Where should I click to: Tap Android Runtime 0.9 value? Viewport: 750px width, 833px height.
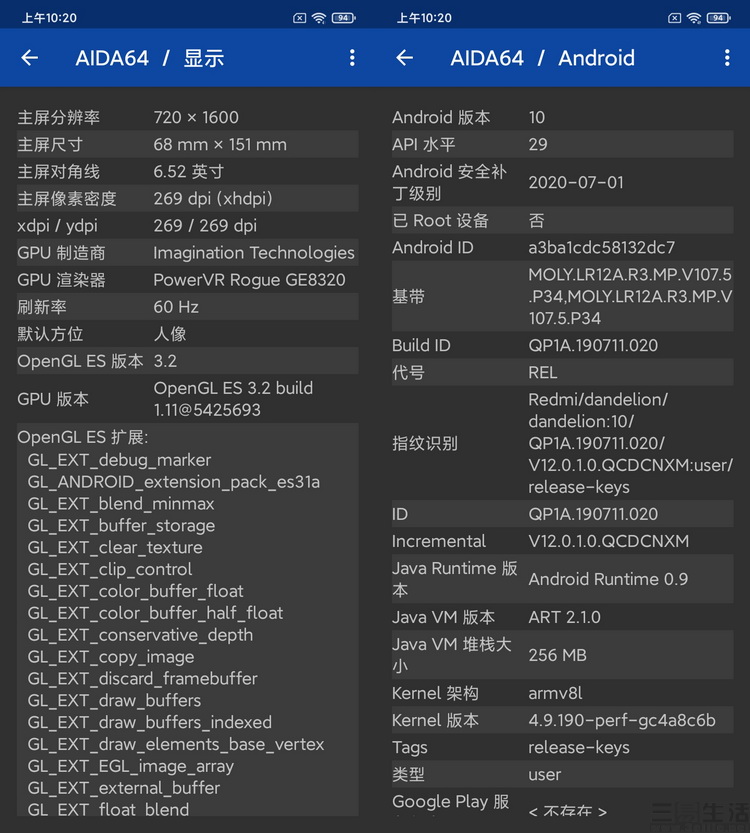[608, 579]
